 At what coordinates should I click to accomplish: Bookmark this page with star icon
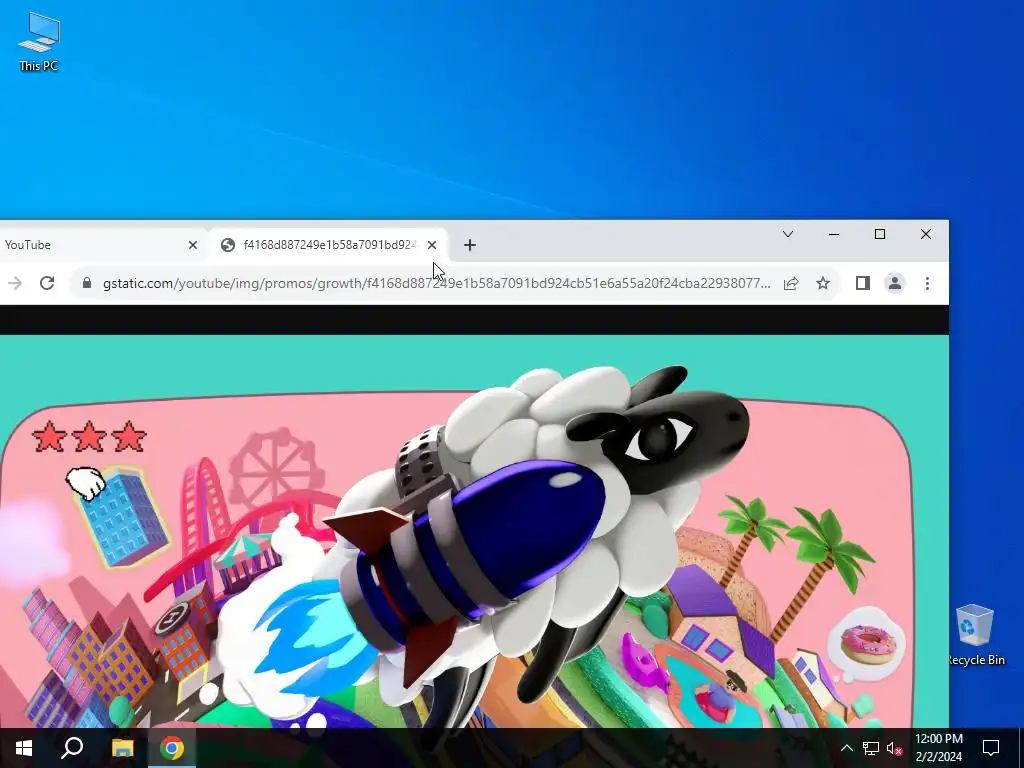pos(823,283)
